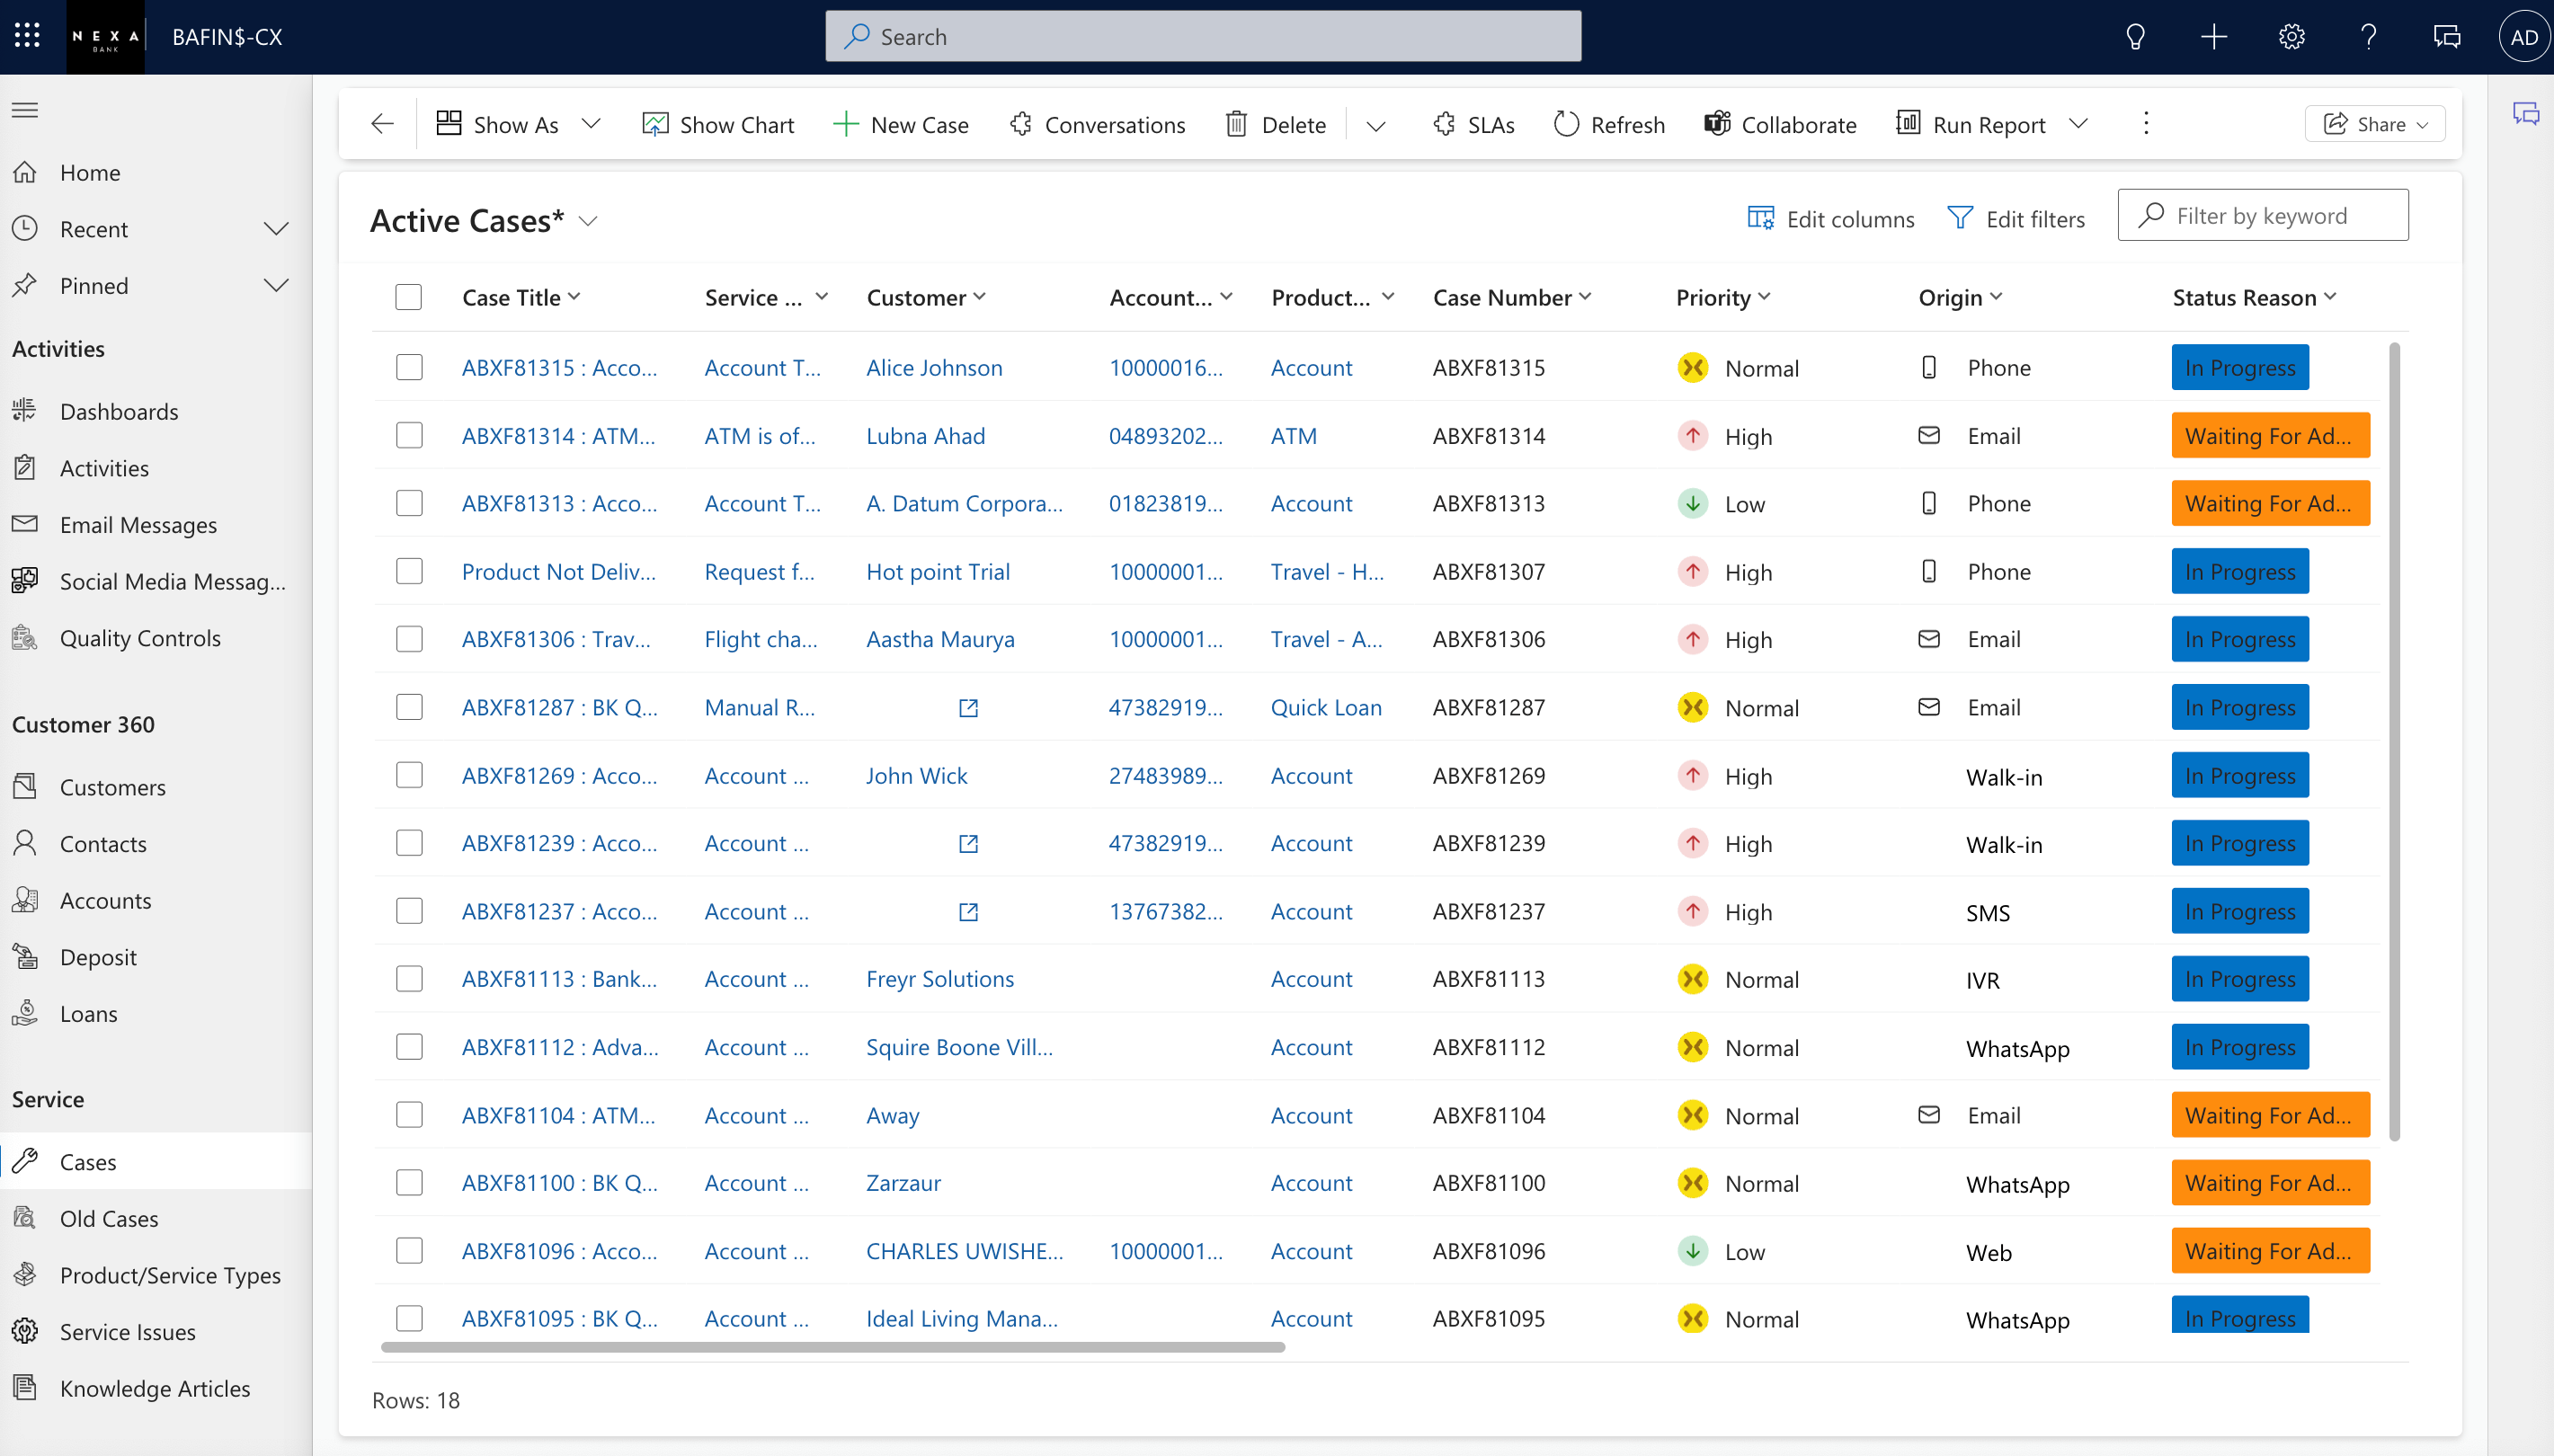This screenshot has height=1456, width=2554.
Task: Click the Collaborate toolbar button
Action: (x=1780, y=124)
